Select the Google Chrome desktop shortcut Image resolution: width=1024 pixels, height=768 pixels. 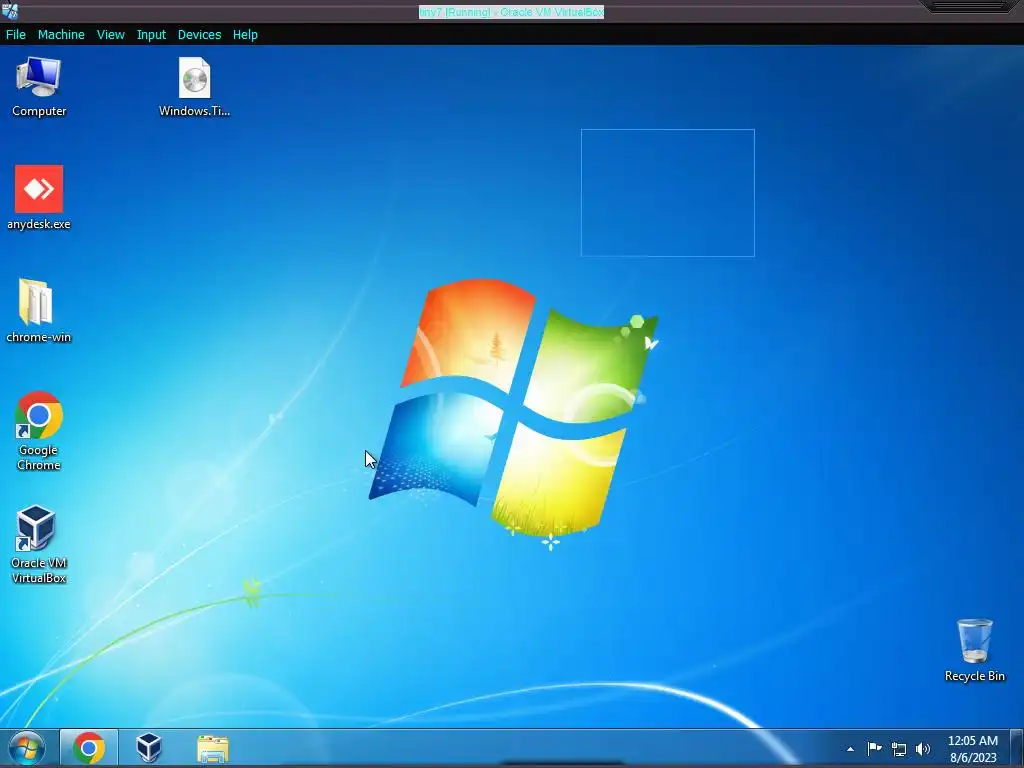coord(39,431)
